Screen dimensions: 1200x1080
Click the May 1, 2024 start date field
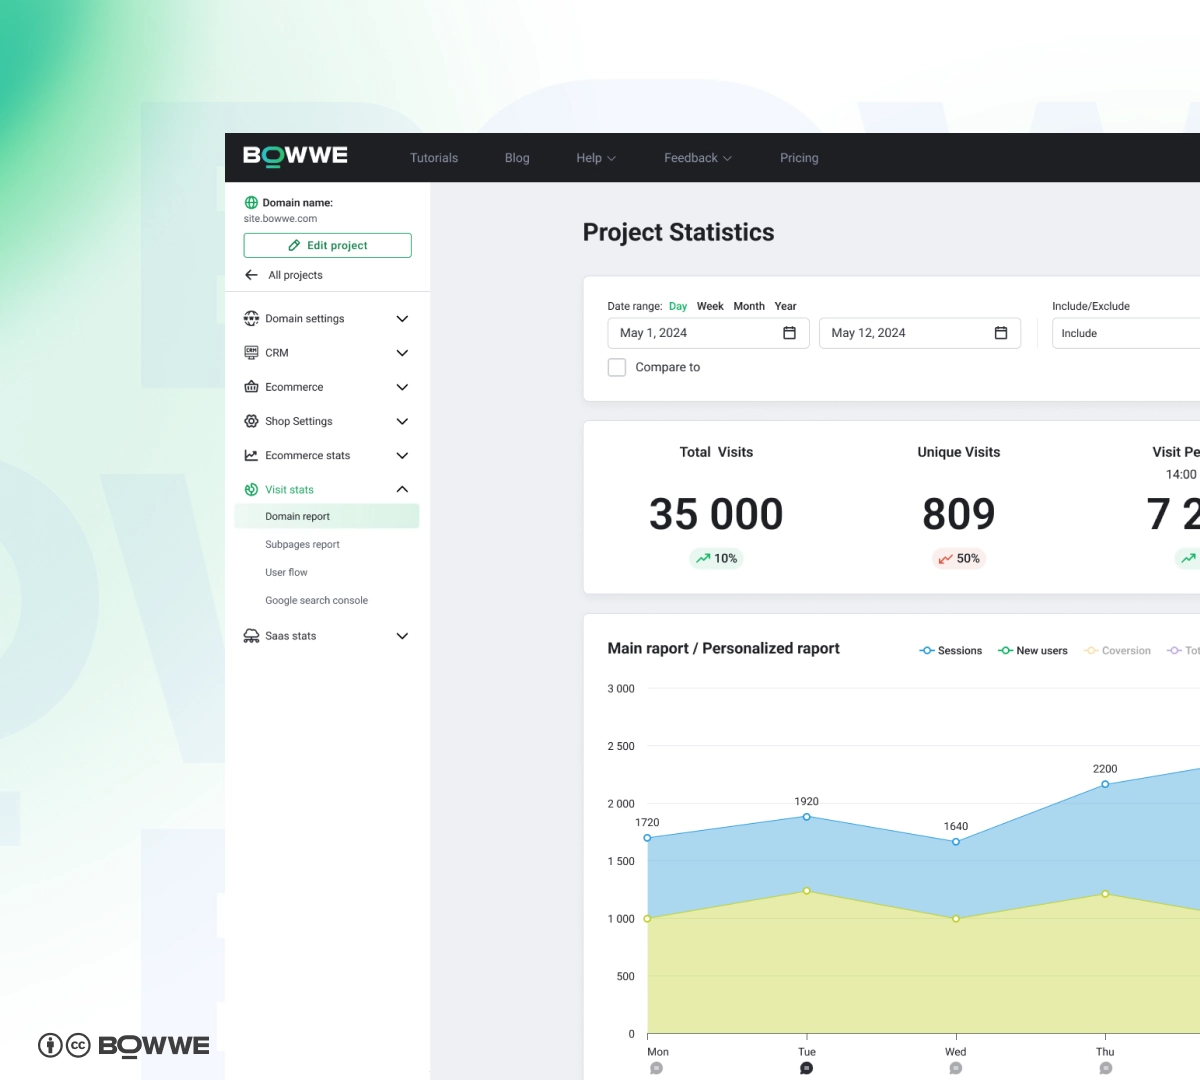click(x=708, y=333)
